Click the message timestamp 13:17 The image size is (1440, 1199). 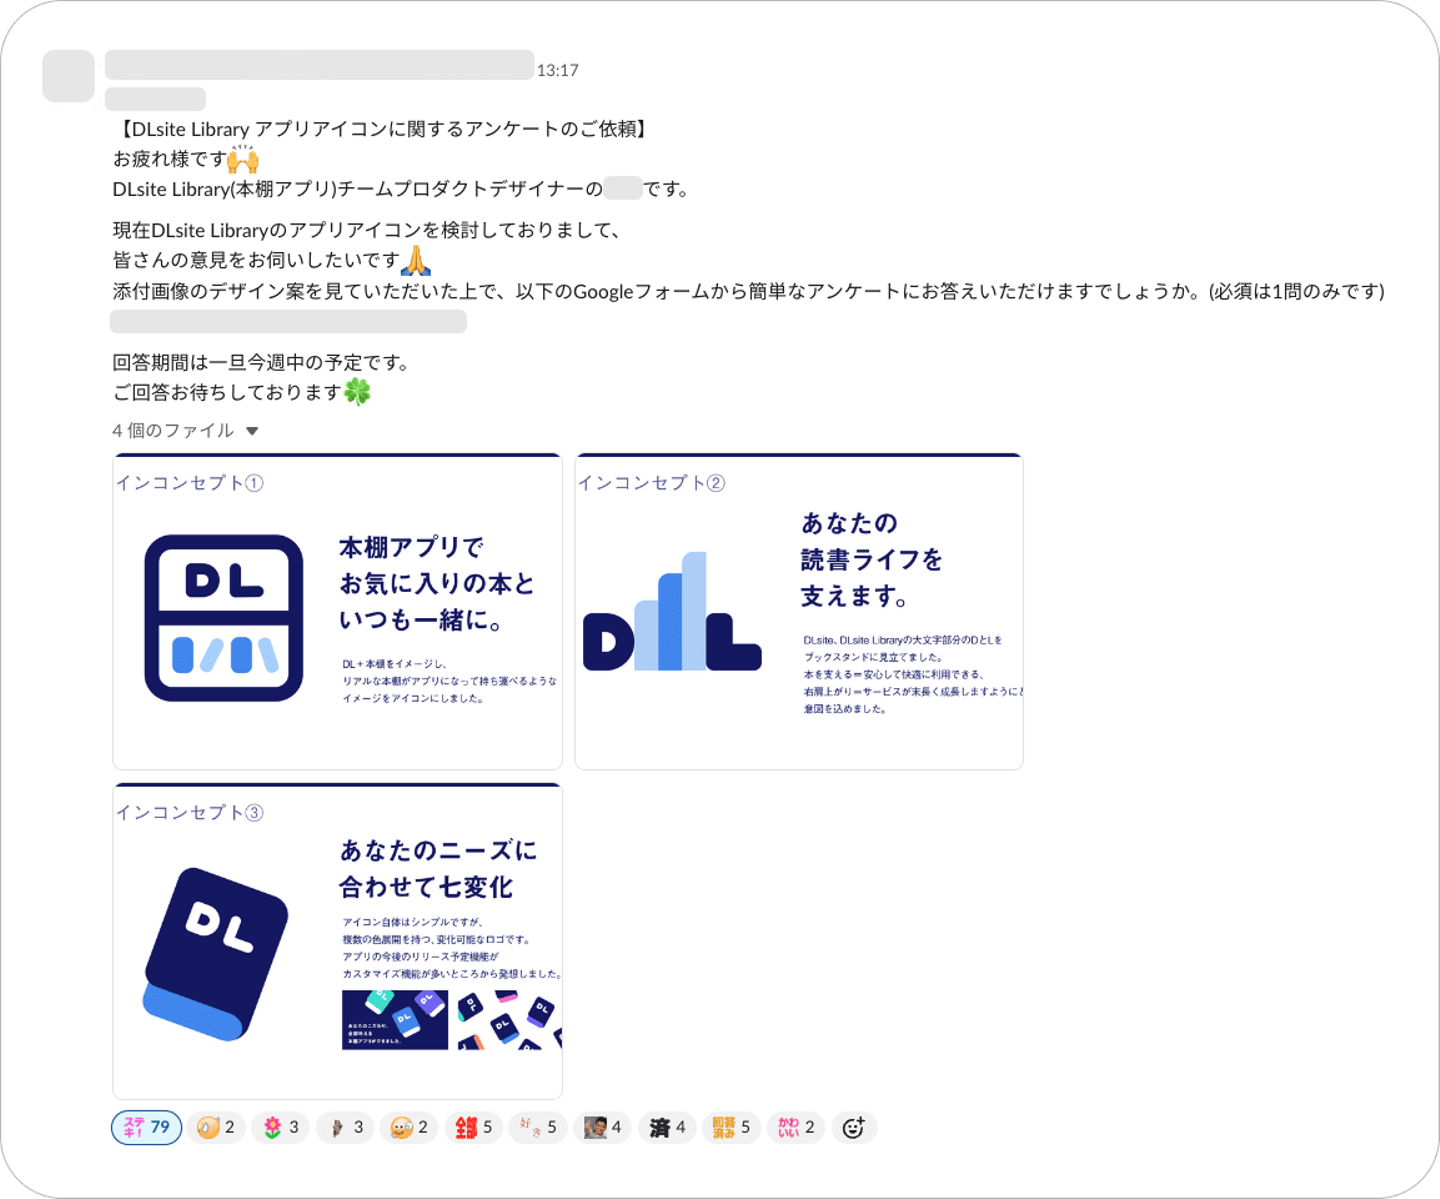click(x=558, y=70)
